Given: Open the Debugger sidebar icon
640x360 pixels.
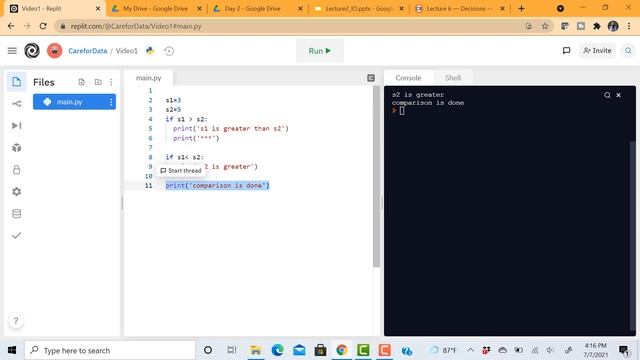Looking at the screenshot, I should coord(16,125).
